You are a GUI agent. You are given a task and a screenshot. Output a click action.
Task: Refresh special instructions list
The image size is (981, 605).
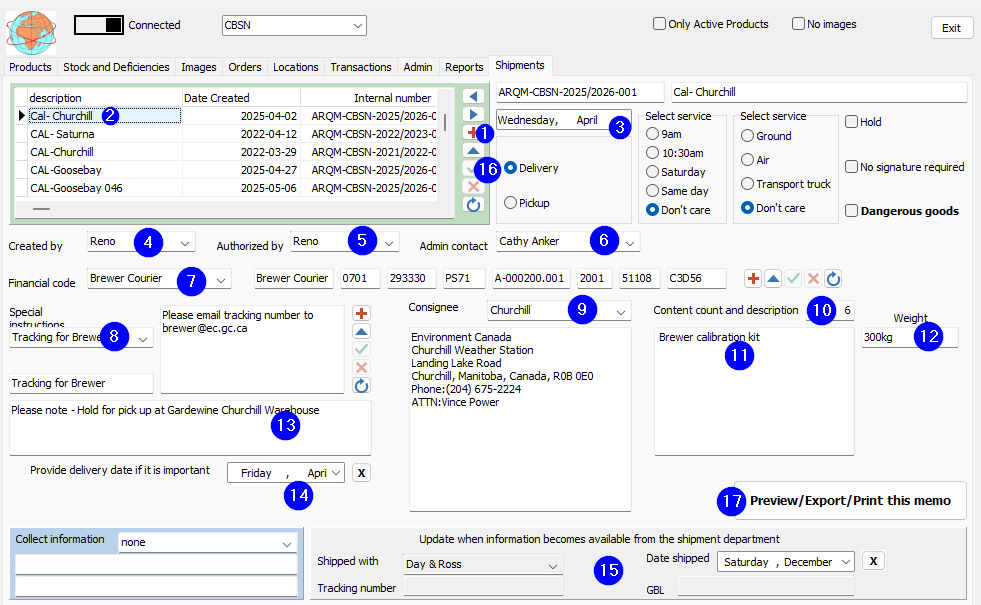(x=361, y=385)
